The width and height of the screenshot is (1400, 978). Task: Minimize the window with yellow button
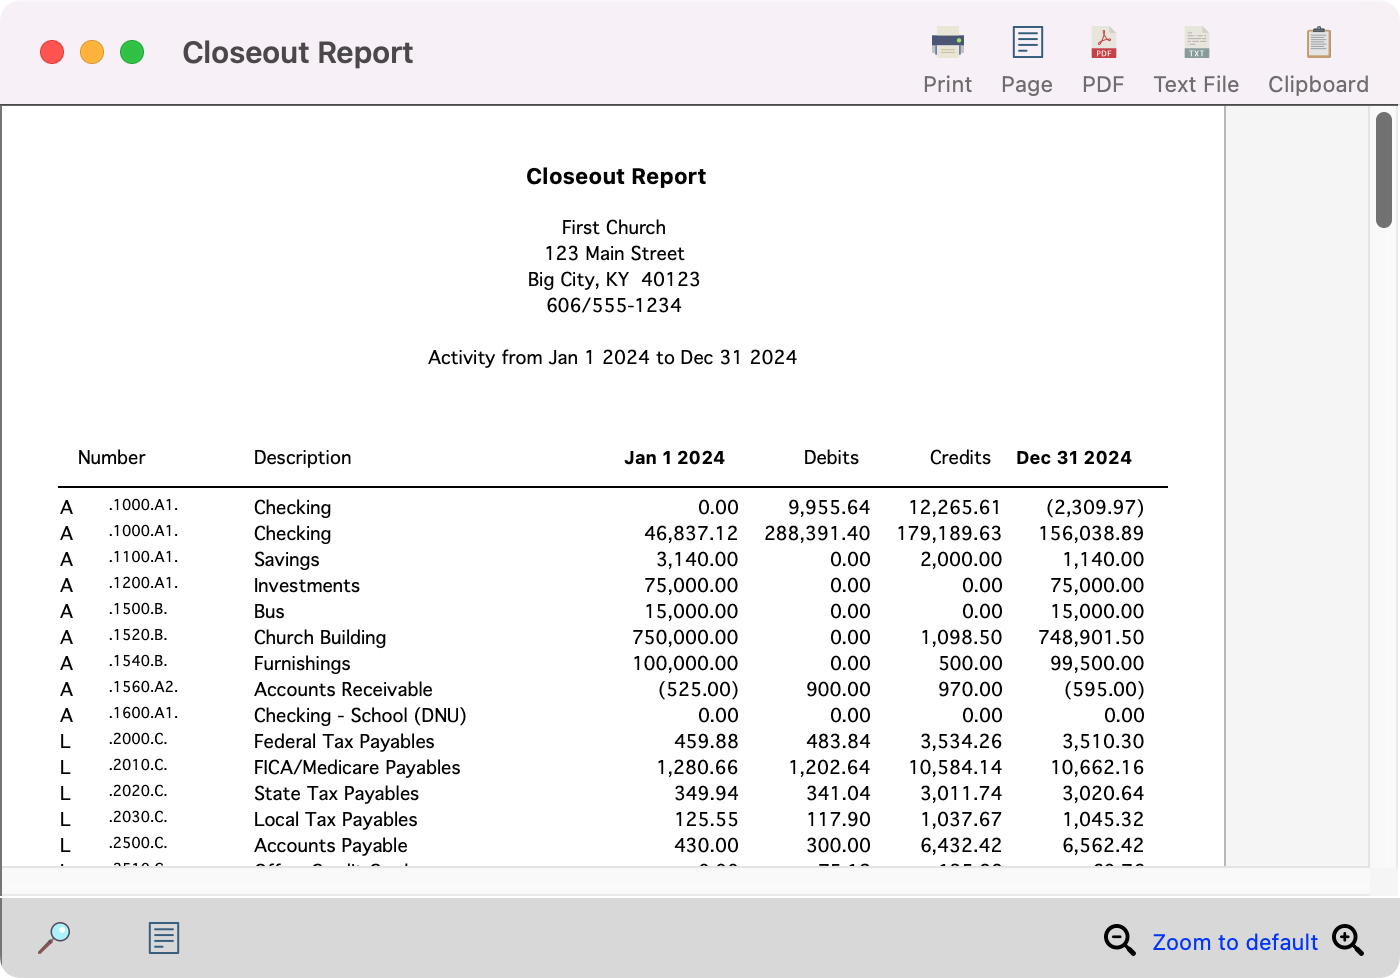tap(92, 52)
